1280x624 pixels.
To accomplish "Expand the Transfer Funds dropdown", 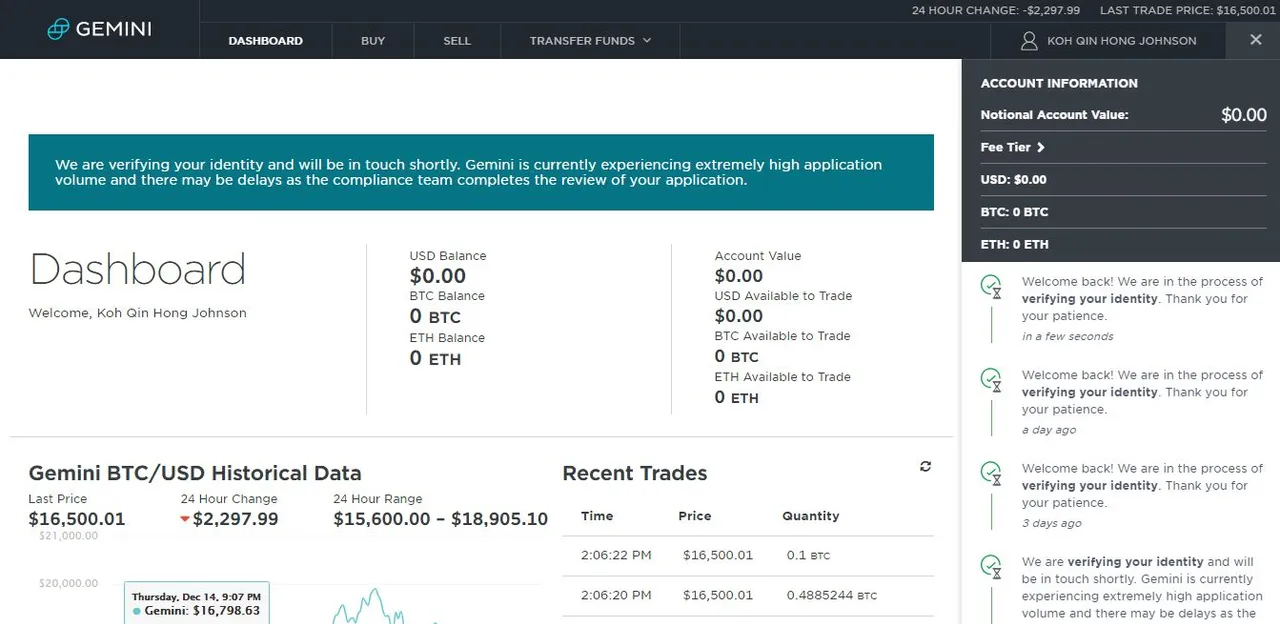I will coord(590,41).
